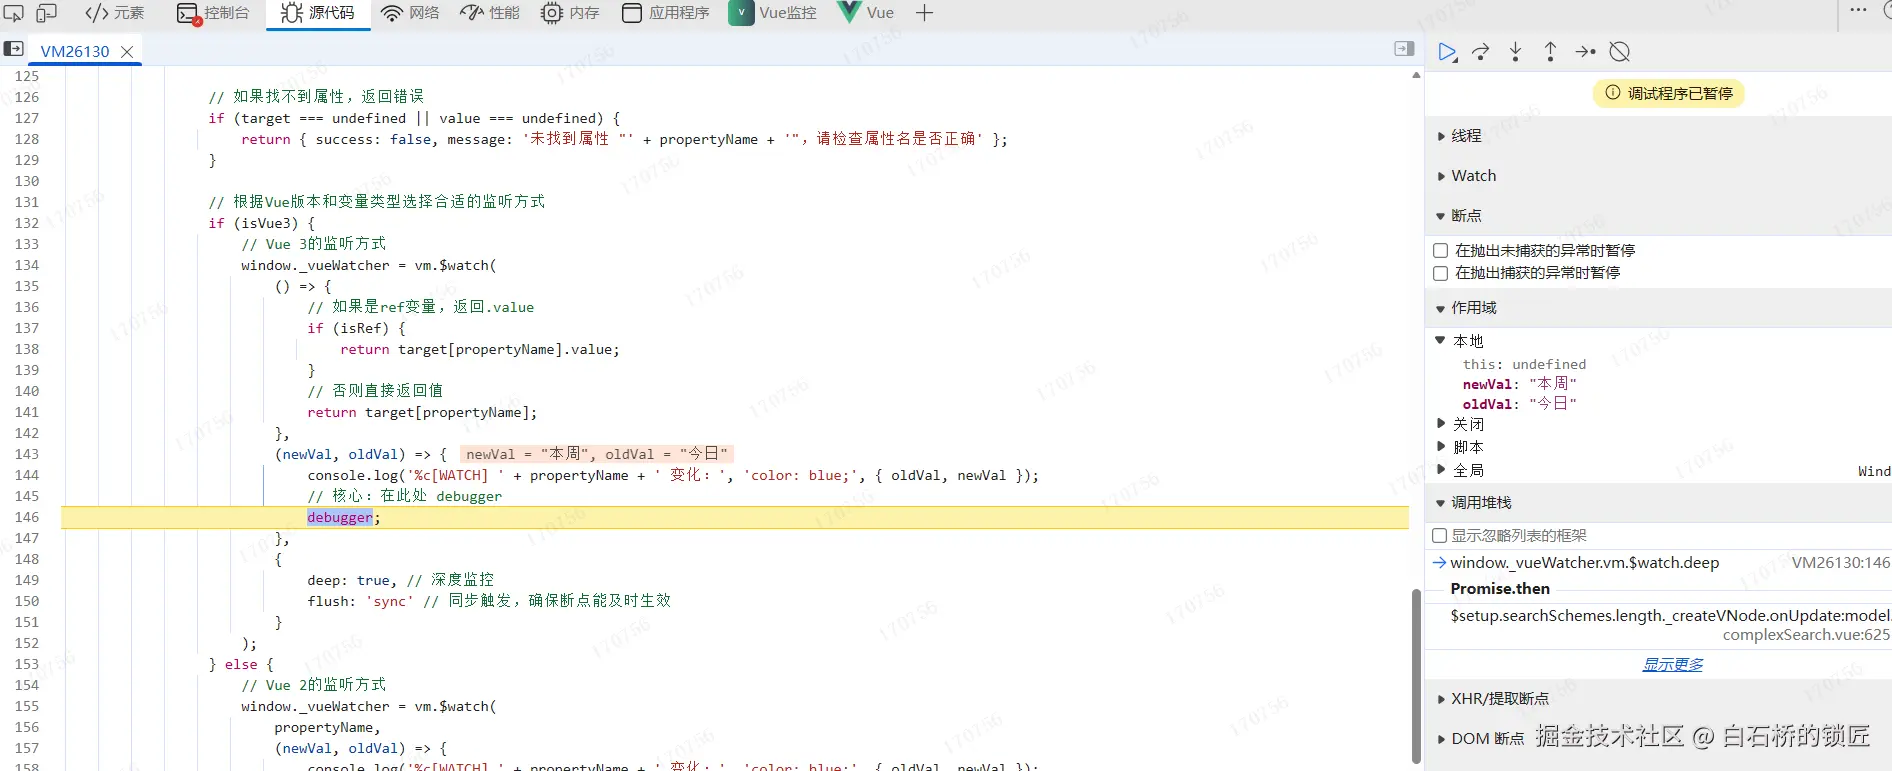Toggle the file navigator sidebar icon
Viewport: 1892px width, 771px height.
[x=14, y=49]
